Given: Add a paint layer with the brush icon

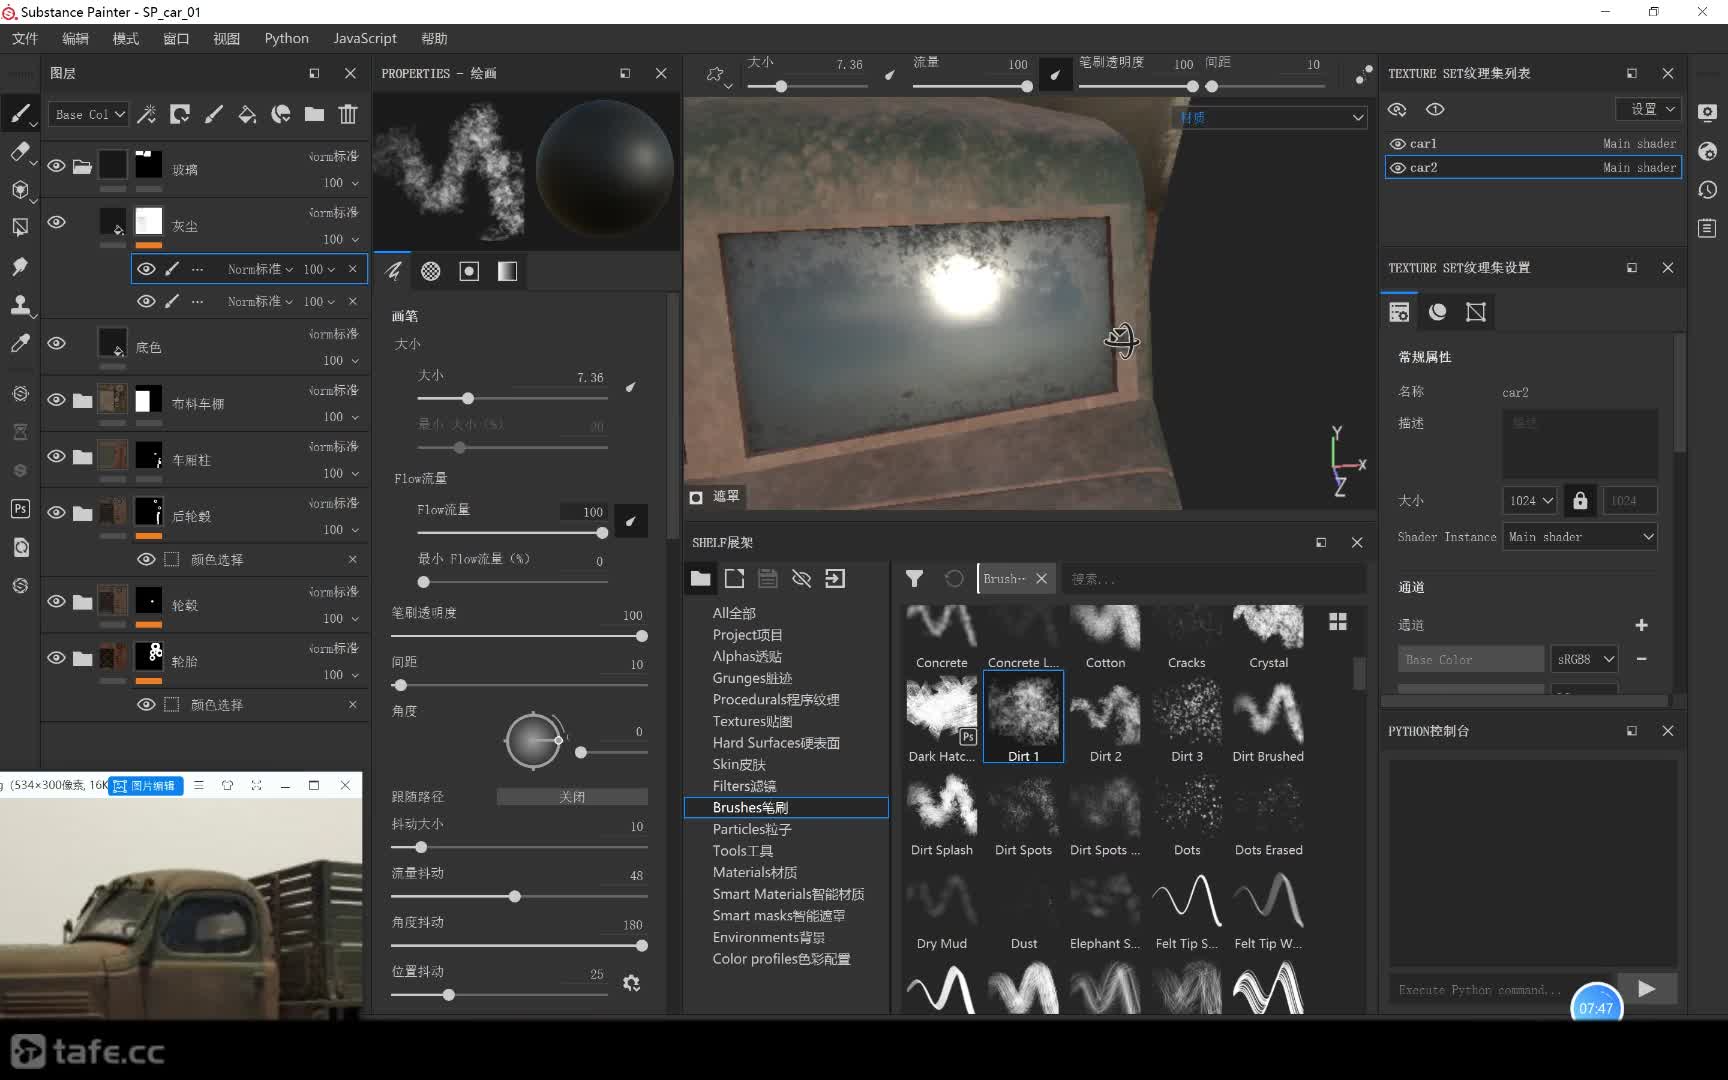Looking at the screenshot, I should (x=214, y=114).
